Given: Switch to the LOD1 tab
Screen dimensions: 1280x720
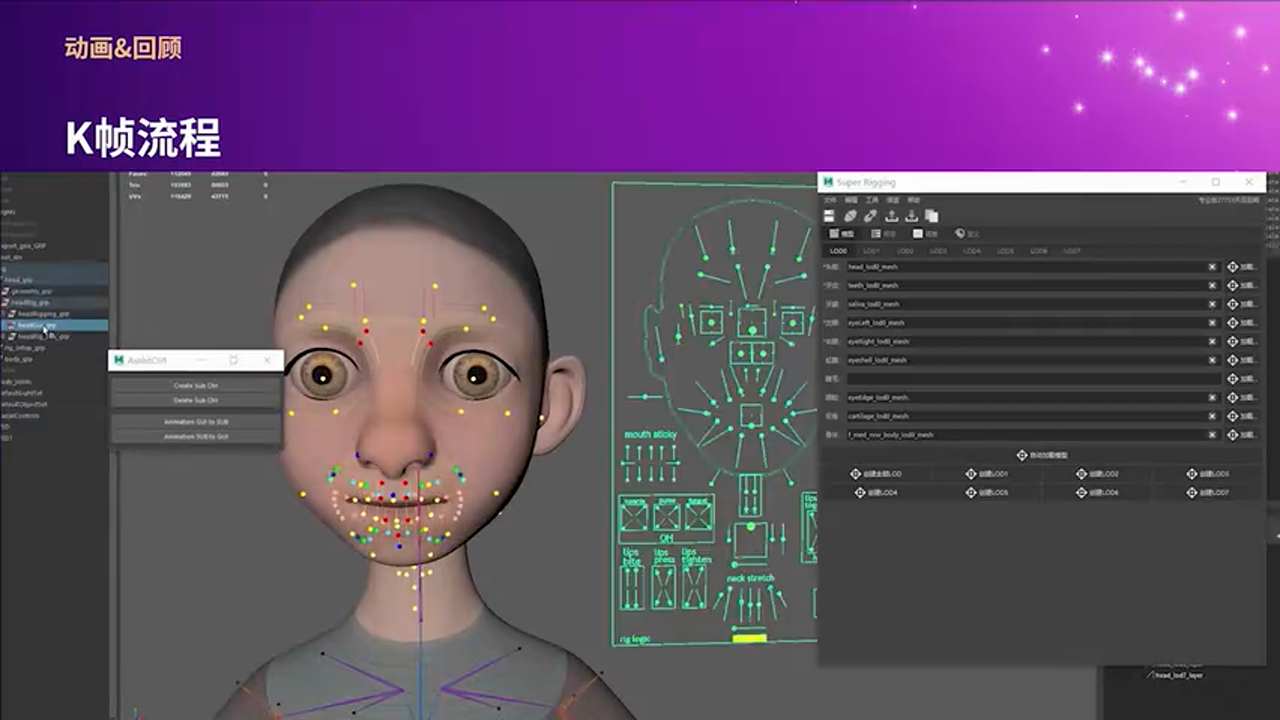Looking at the screenshot, I should tap(872, 251).
